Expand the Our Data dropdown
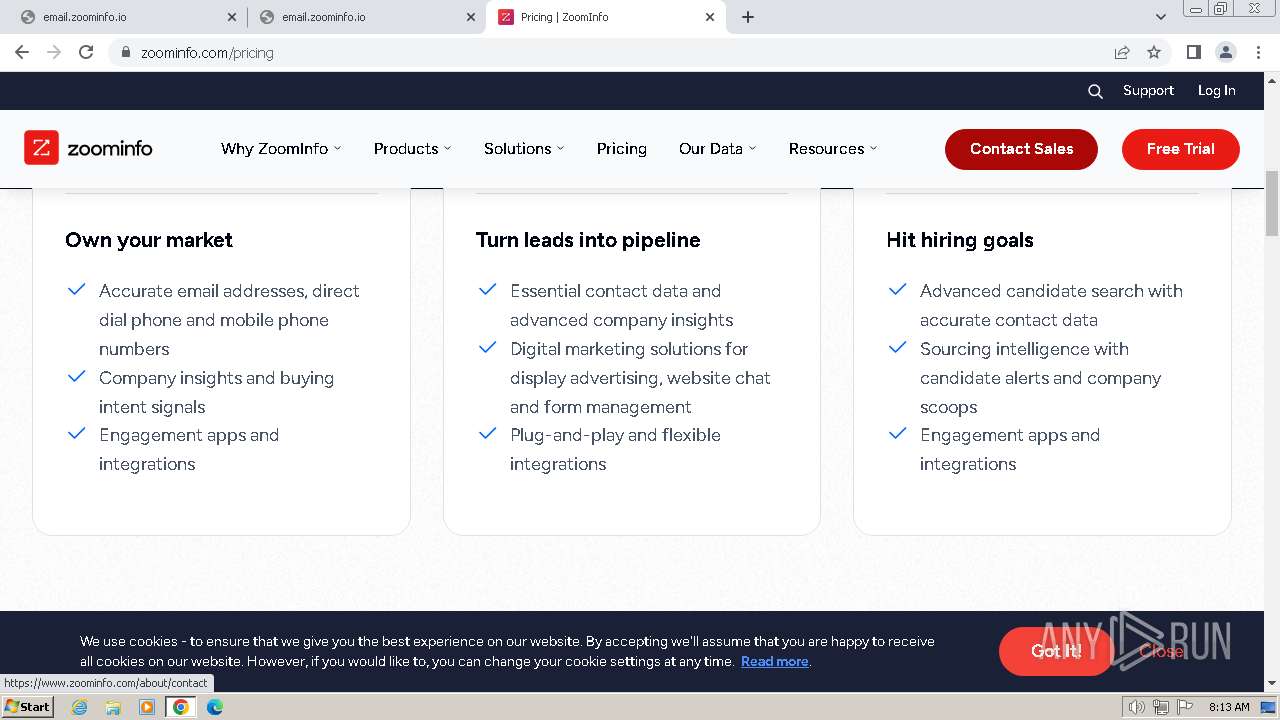1280x720 pixels. tap(717, 148)
